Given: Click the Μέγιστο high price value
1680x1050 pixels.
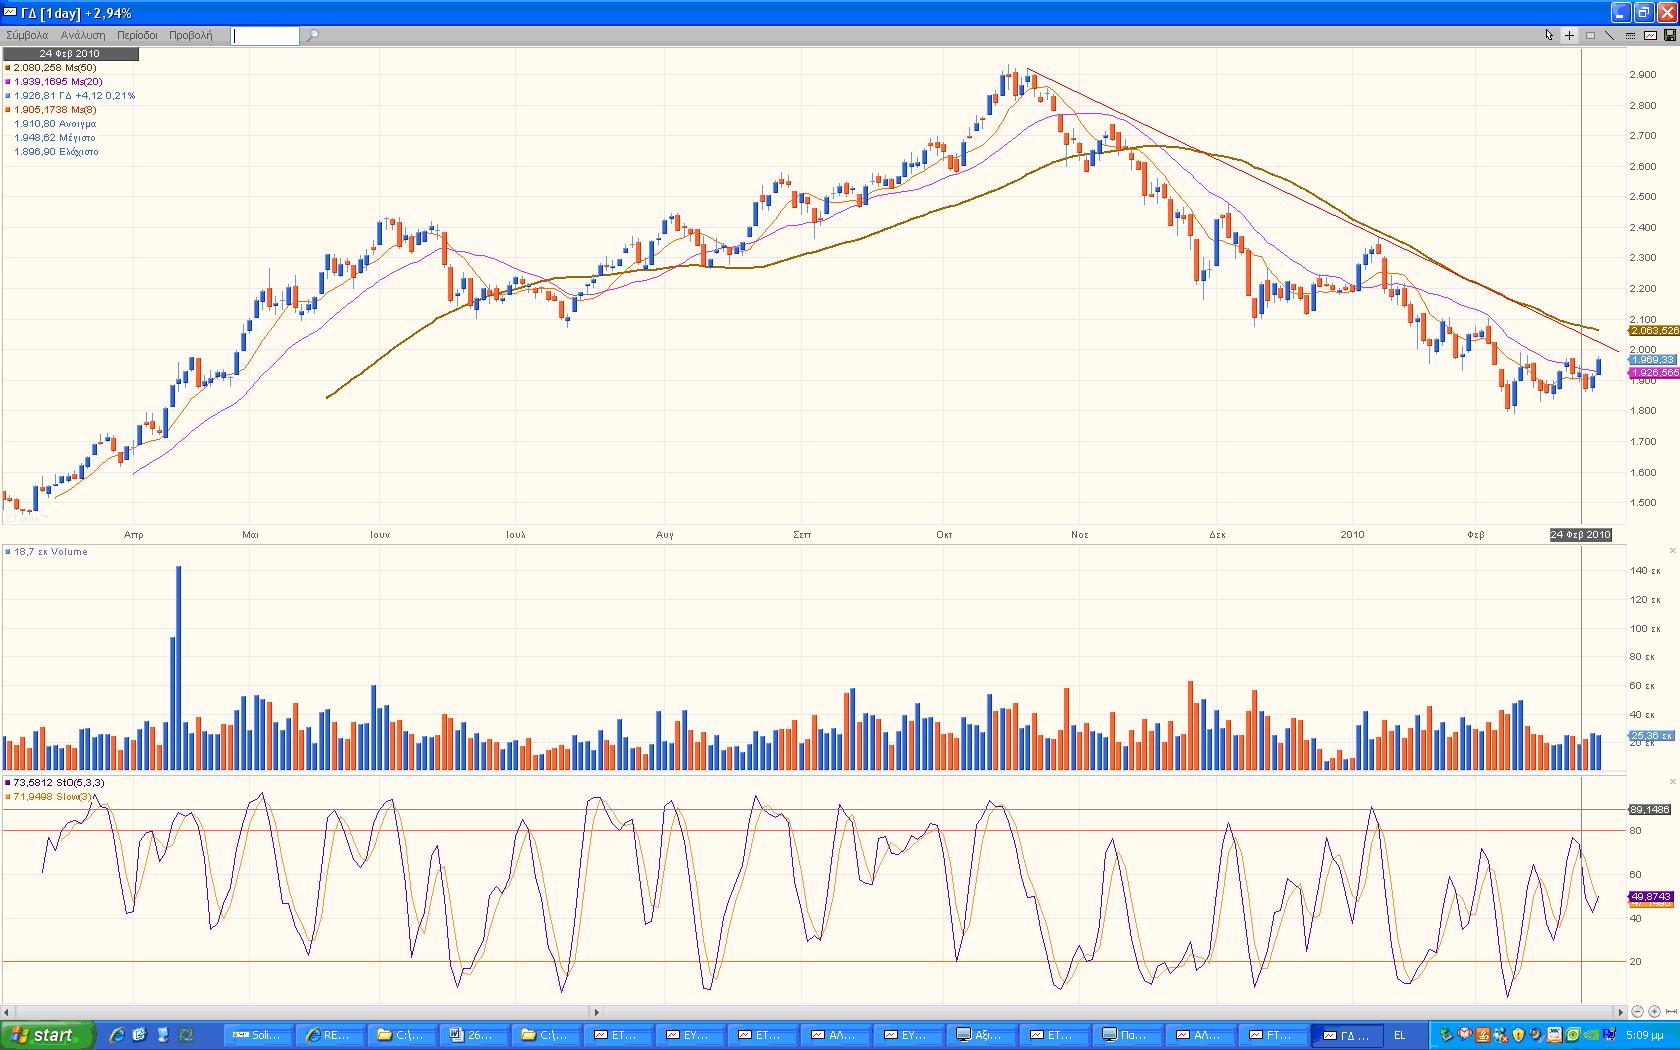Looking at the screenshot, I should (55, 138).
